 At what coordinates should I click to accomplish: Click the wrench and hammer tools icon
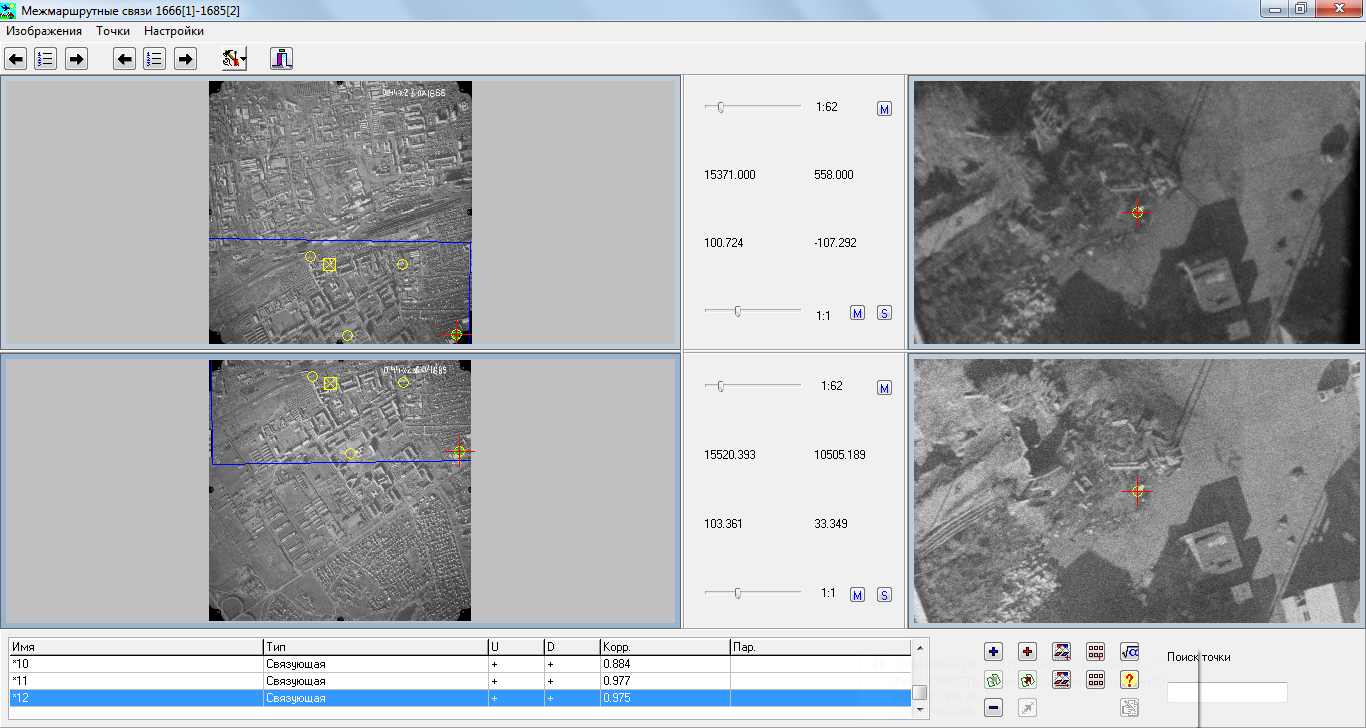click(231, 60)
